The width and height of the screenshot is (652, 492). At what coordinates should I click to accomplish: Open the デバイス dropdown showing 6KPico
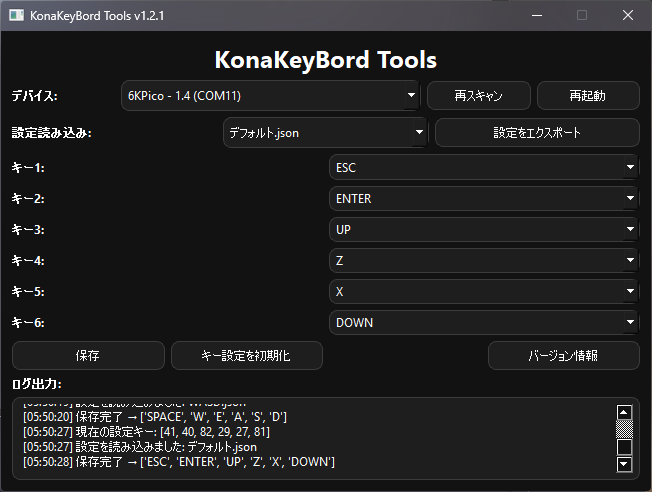[270, 96]
